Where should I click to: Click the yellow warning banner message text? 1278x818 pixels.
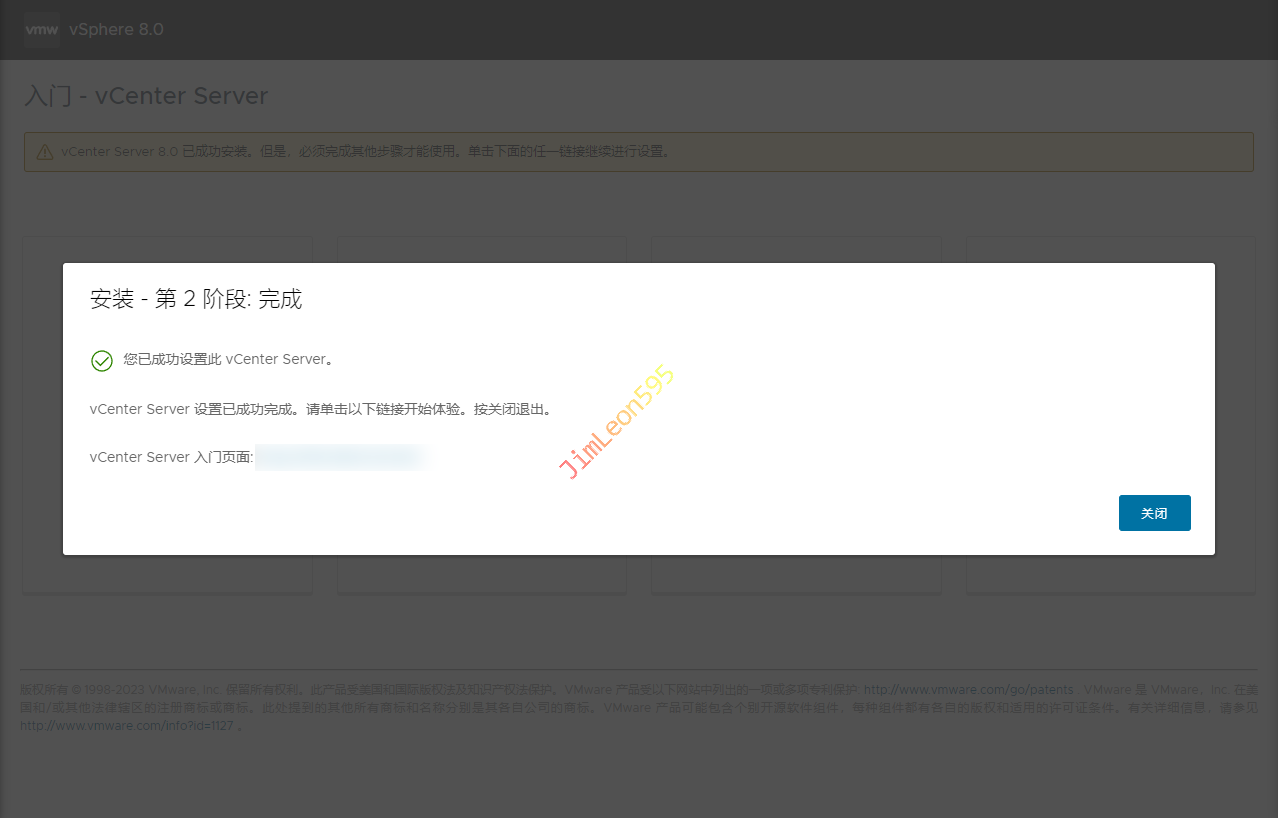(365, 152)
